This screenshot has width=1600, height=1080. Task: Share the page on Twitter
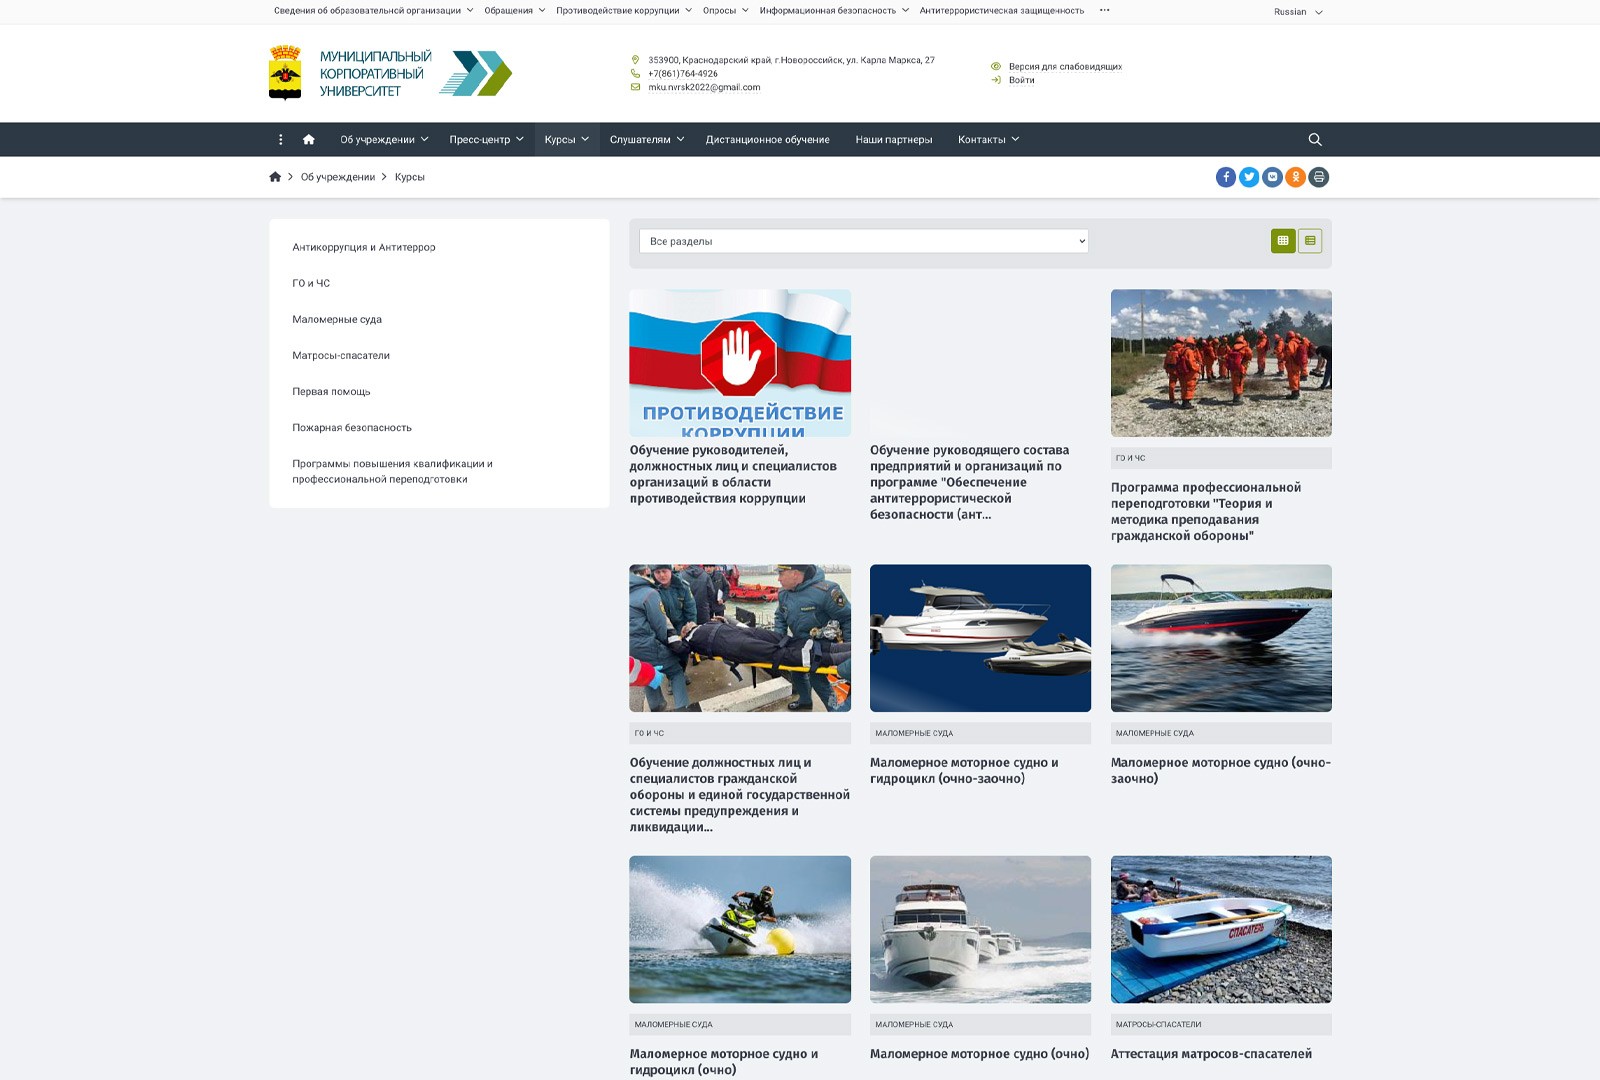(x=1249, y=177)
